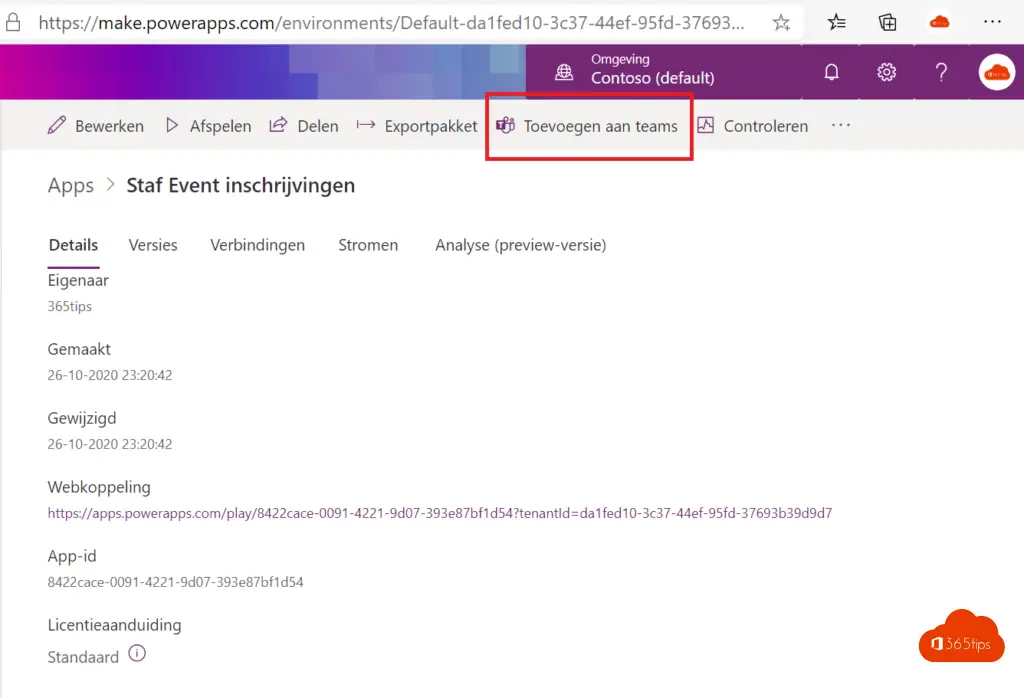This screenshot has height=698, width=1024.
Task: Open browser settings and more menu
Action: [992, 22]
